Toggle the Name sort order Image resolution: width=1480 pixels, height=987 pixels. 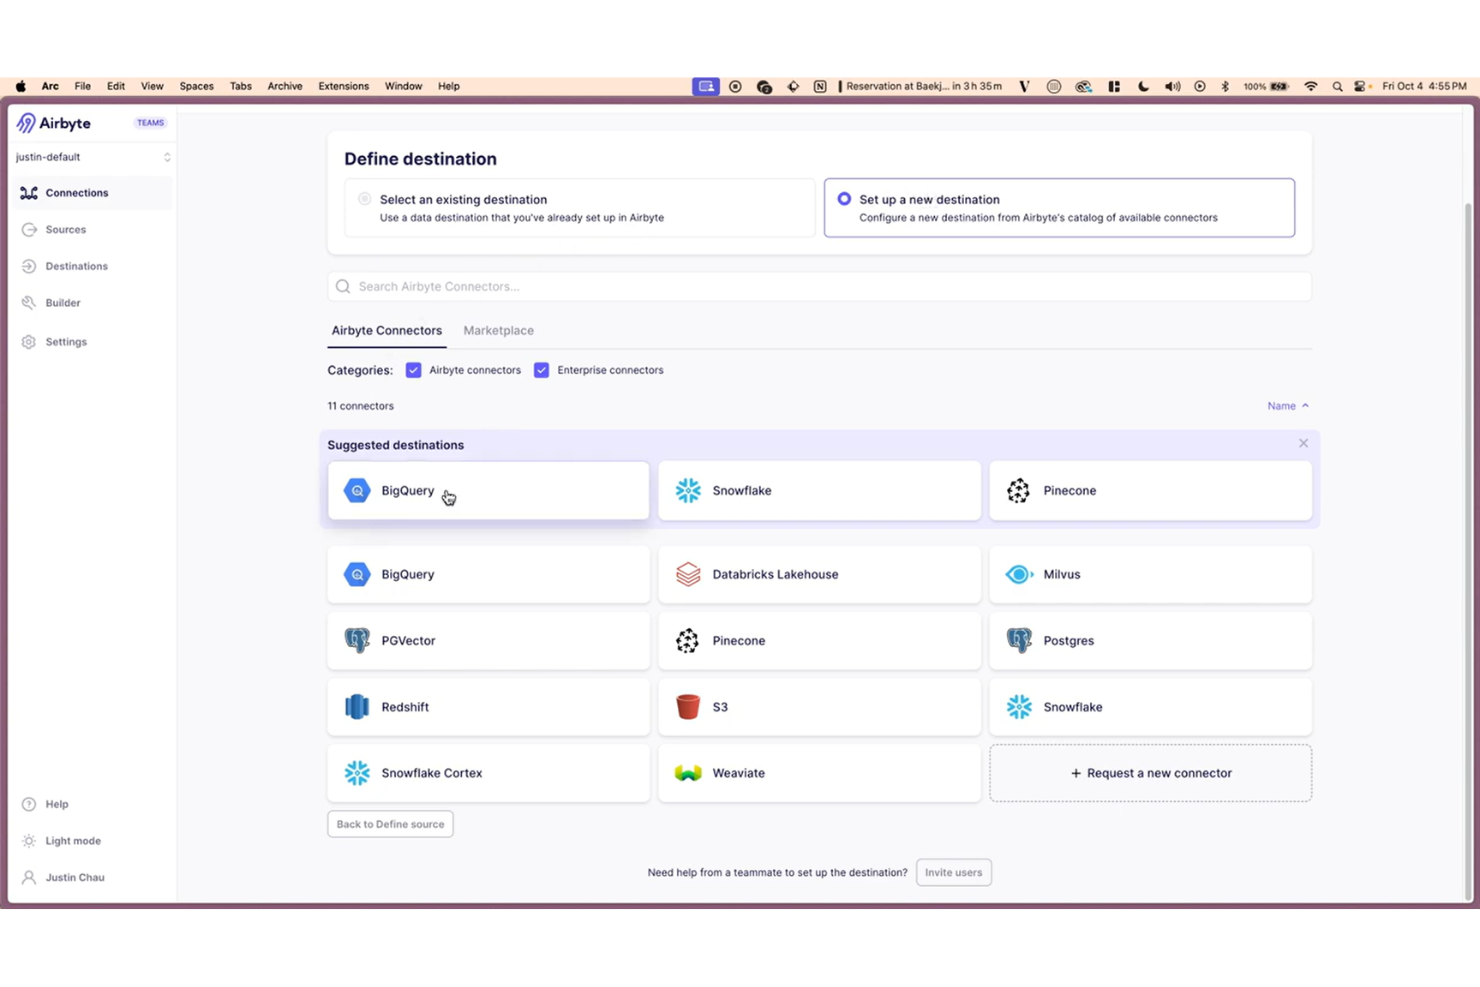(1288, 406)
